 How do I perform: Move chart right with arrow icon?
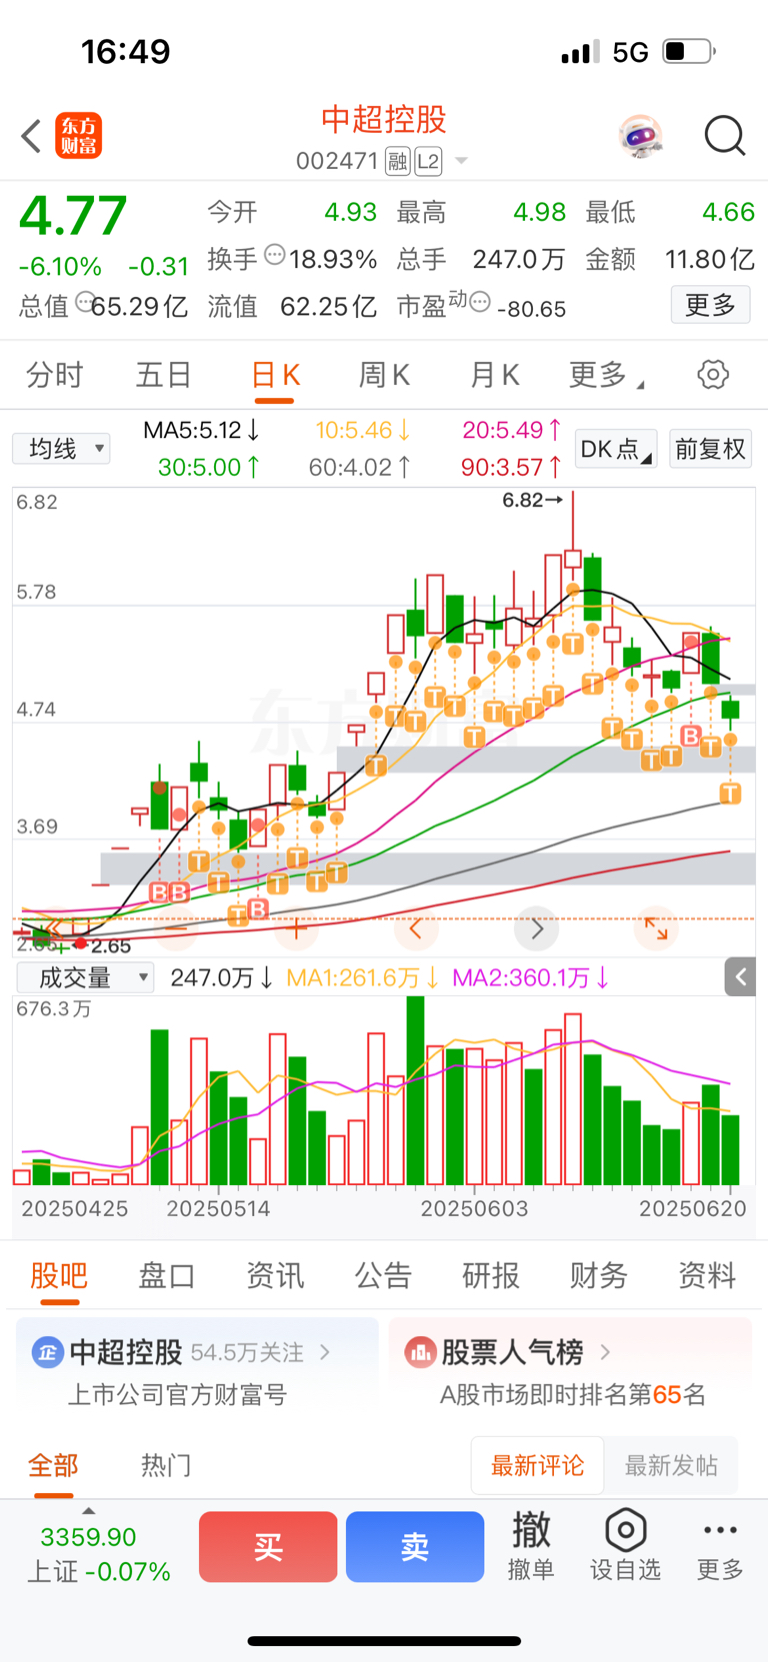(537, 929)
